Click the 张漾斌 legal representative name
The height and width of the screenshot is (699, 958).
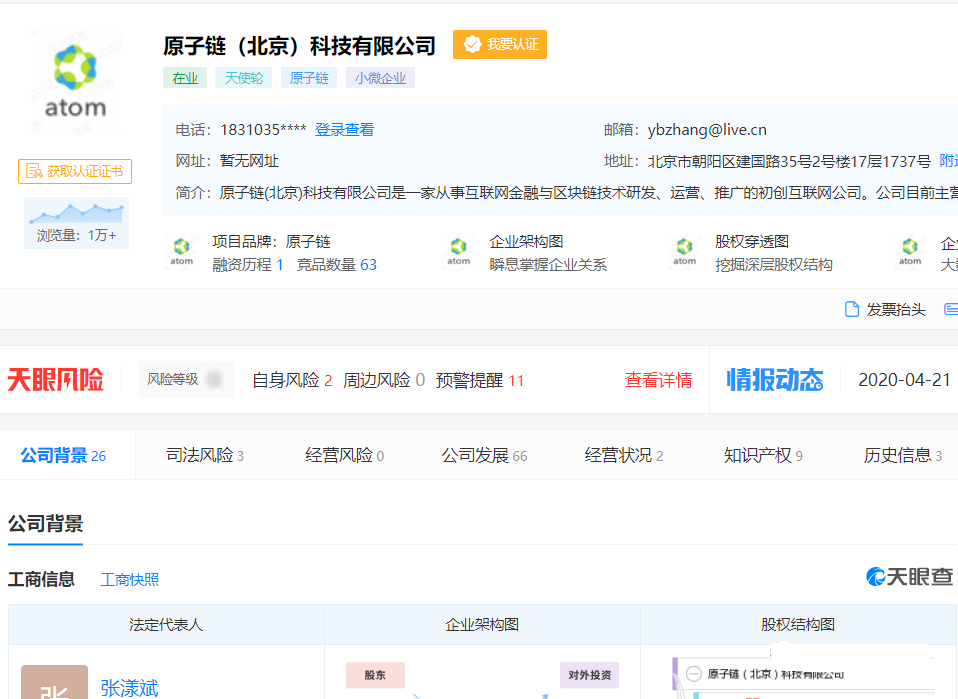click(129, 688)
